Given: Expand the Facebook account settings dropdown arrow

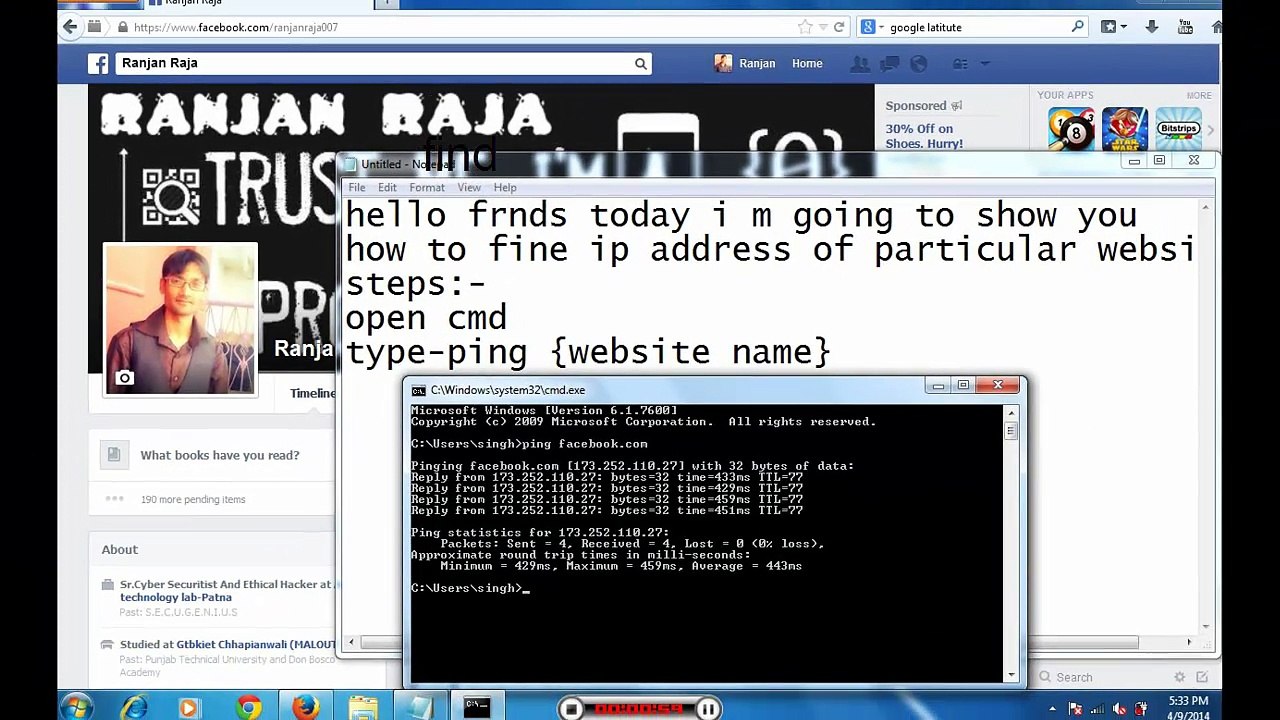Looking at the screenshot, I should pyautogui.click(x=985, y=64).
